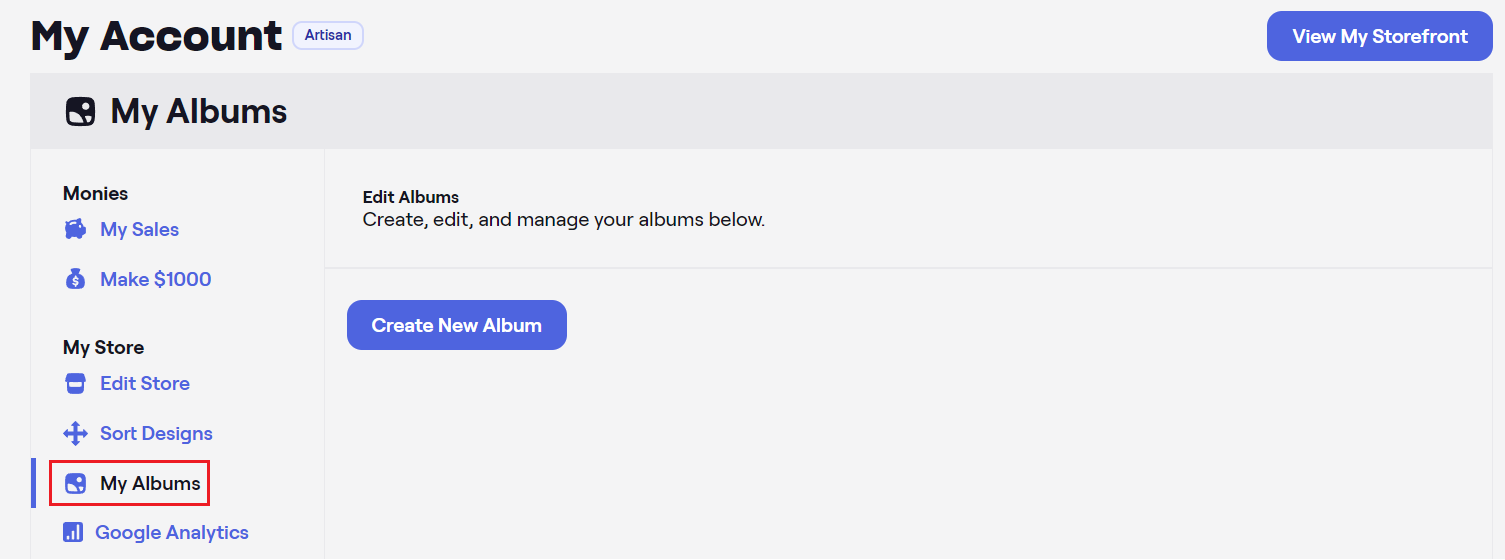Open Google Analytics sidebar link

pos(172,532)
